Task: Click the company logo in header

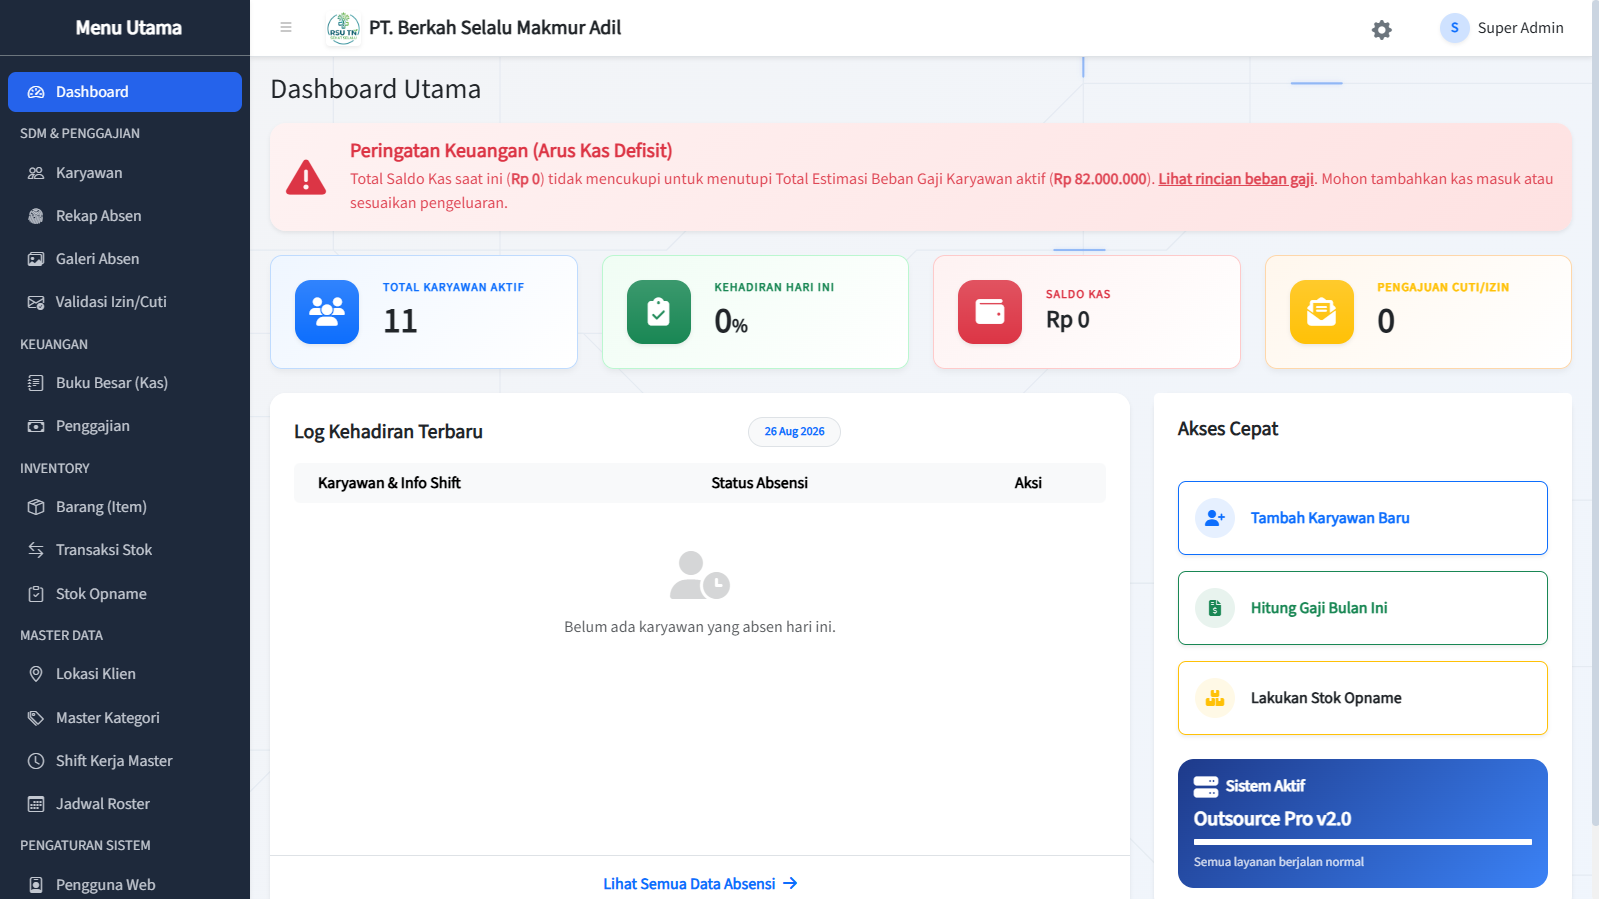Action: (343, 29)
